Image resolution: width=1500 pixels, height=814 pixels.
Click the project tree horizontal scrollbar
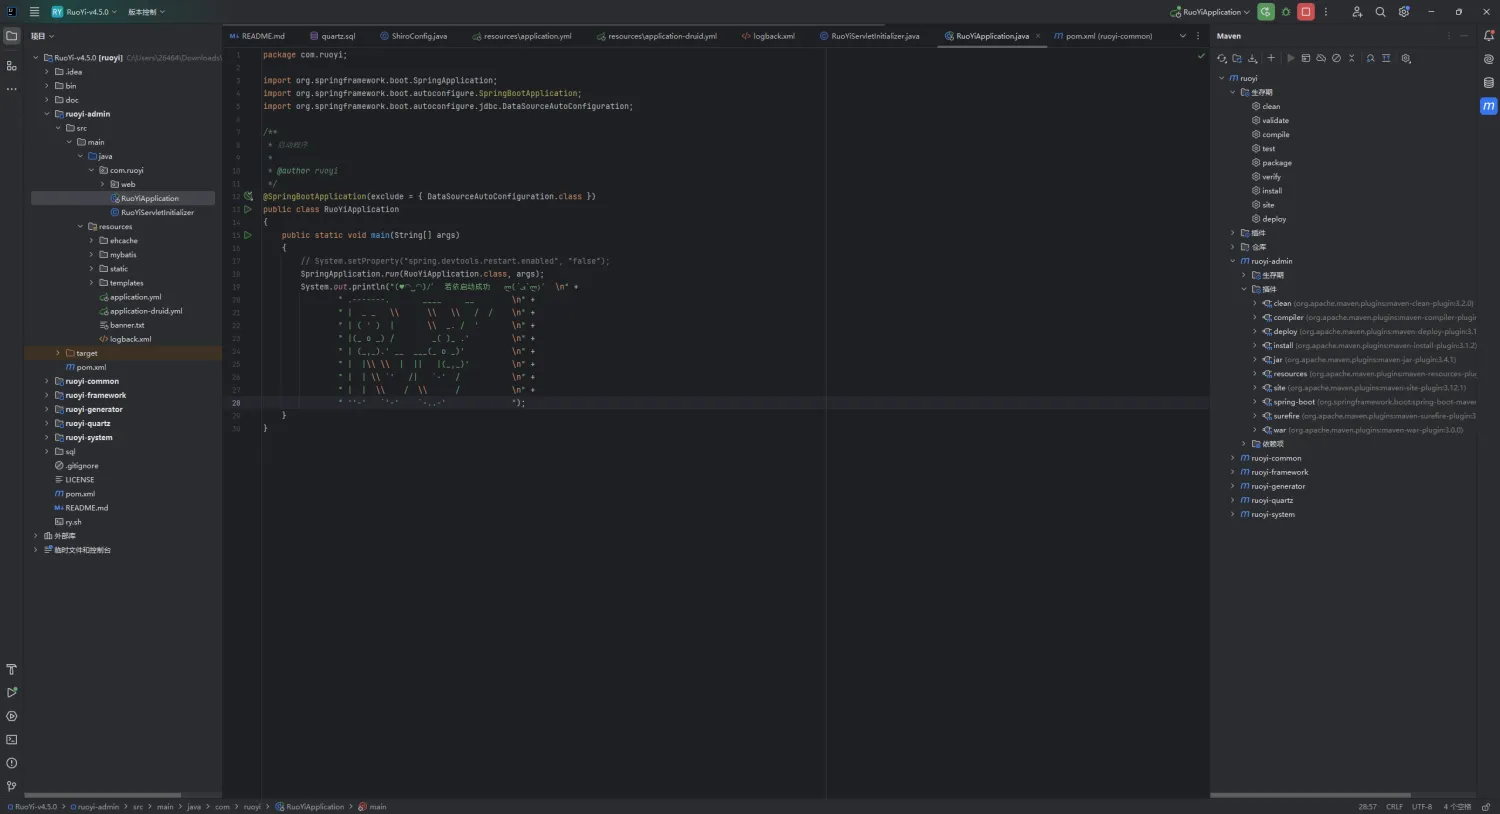[x=102, y=795]
